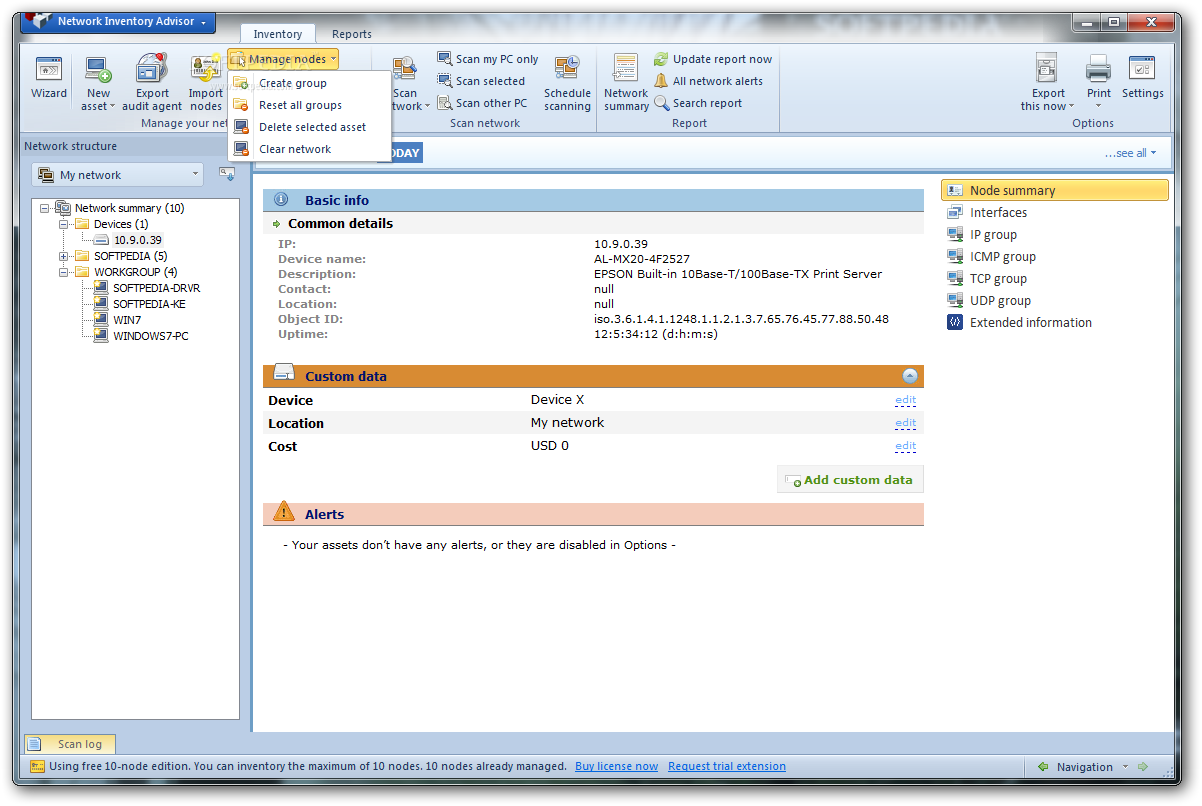Open Network Inventory Advisor application menu
The width and height of the screenshot is (1202, 806).
tap(119, 21)
